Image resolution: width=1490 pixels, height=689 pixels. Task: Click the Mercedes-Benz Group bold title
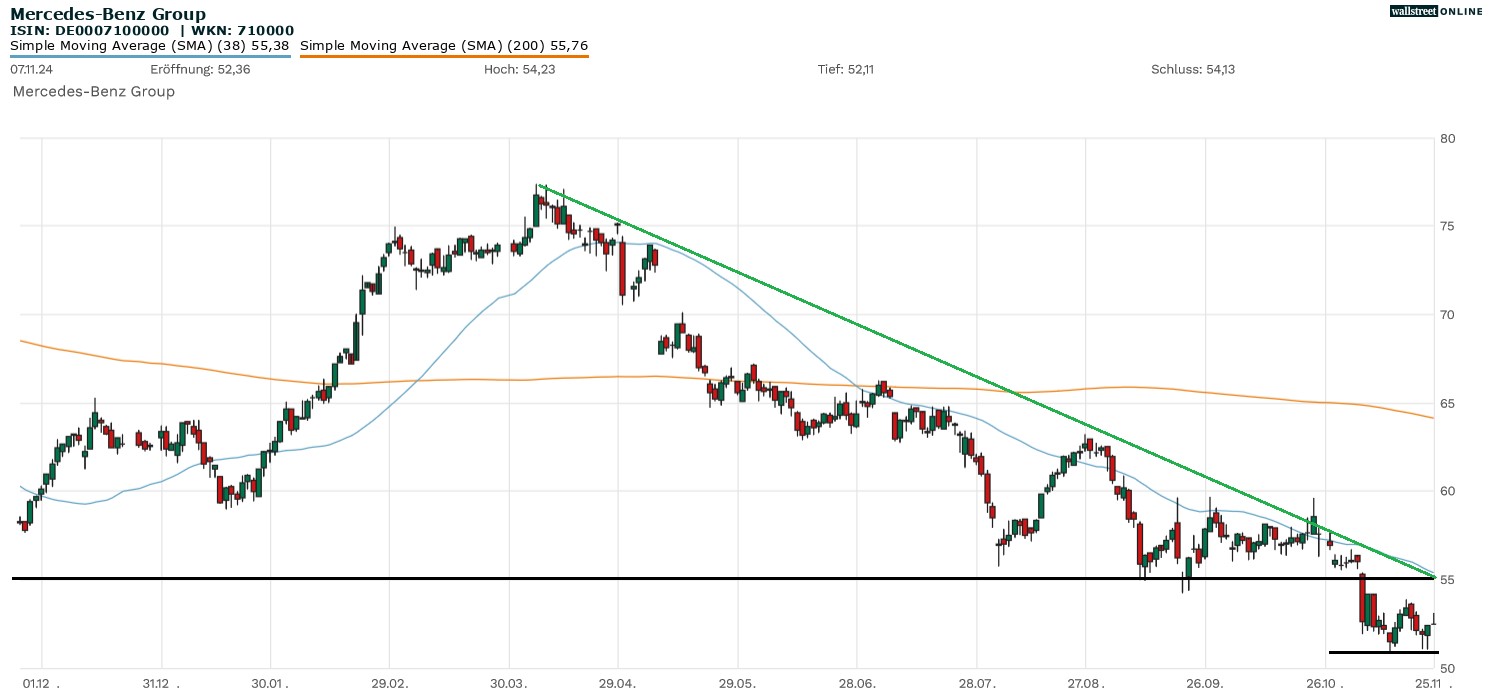point(108,14)
